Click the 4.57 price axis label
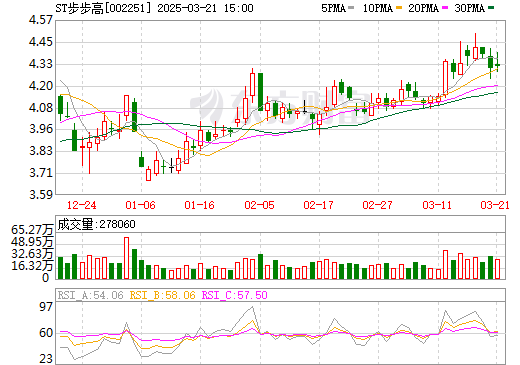Viewport: 520px width, 365px height. [x=41, y=20]
